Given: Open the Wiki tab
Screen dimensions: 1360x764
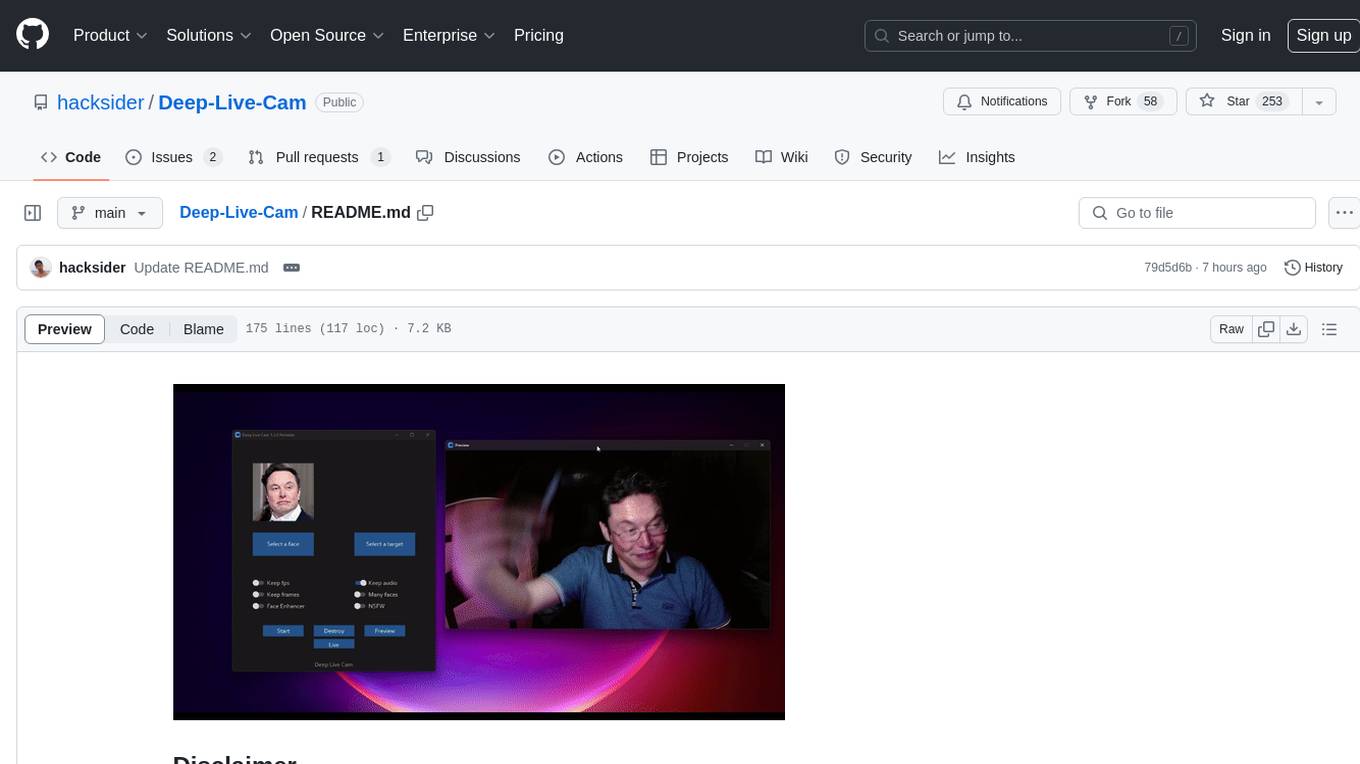Looking at the screenshot, I should pyautogui.click(x=782, y=157).
